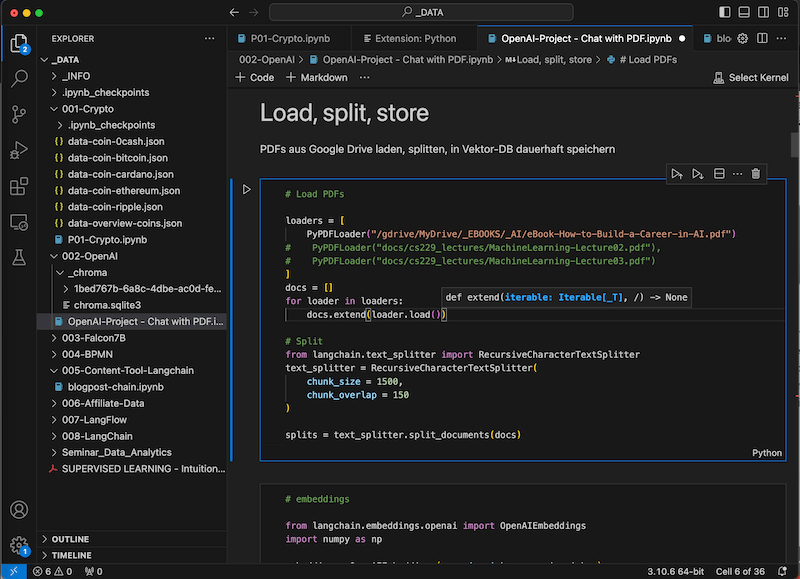Open the Manage gear settings menu

tap(19, 544)
